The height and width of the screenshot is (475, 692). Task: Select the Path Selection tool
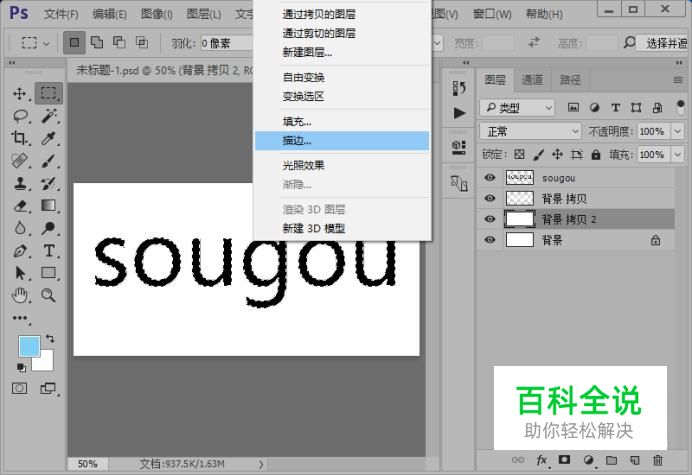(x=20, y=273)
